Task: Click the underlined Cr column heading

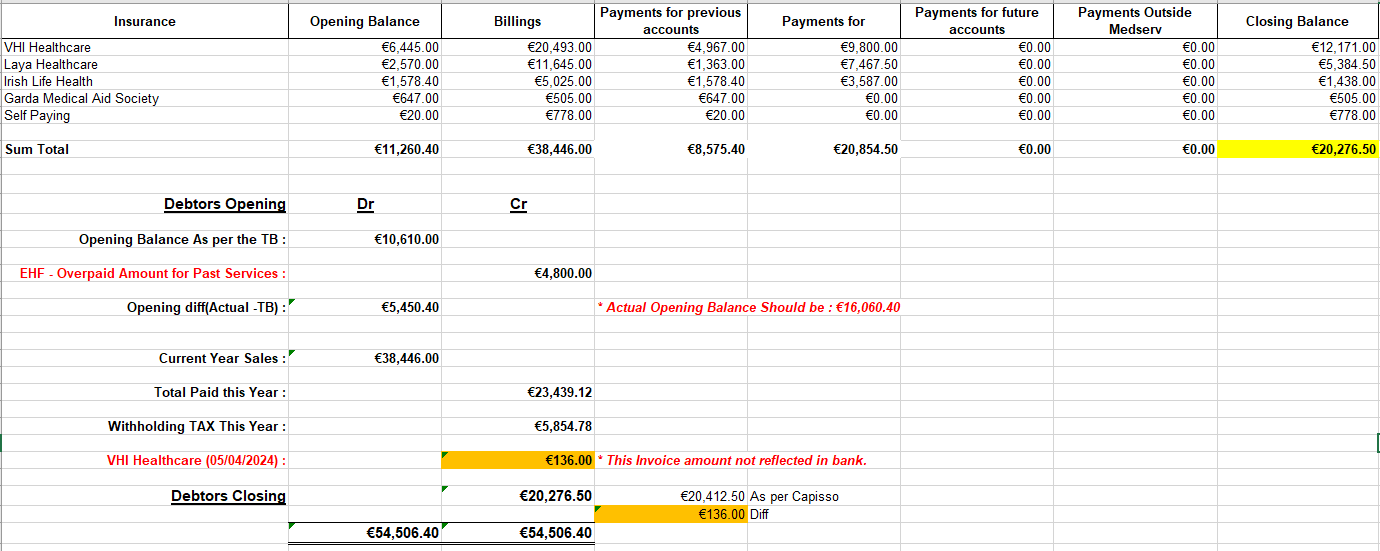Action: pos(518,204)
